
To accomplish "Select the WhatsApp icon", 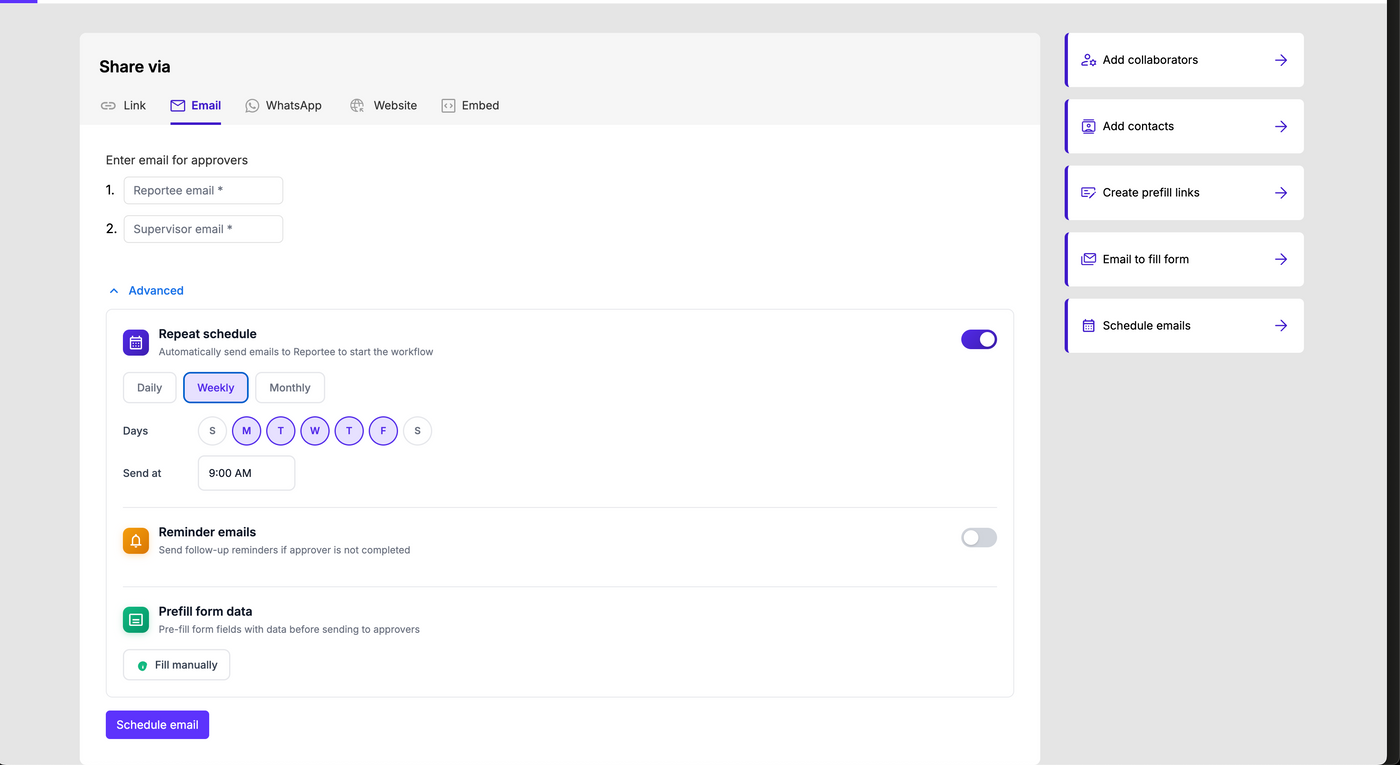I will coord(252,105).
